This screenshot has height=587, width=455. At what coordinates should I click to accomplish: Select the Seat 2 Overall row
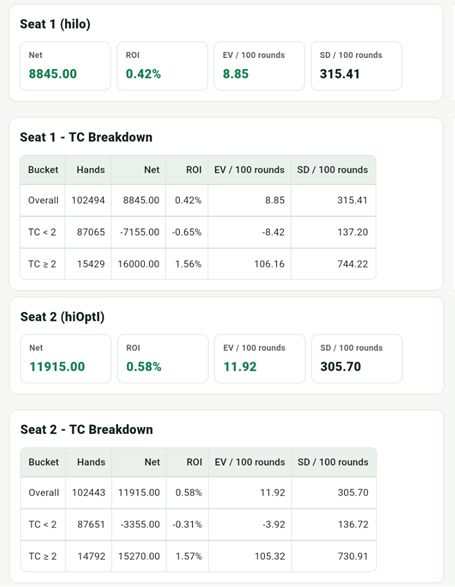click(198, 493)
